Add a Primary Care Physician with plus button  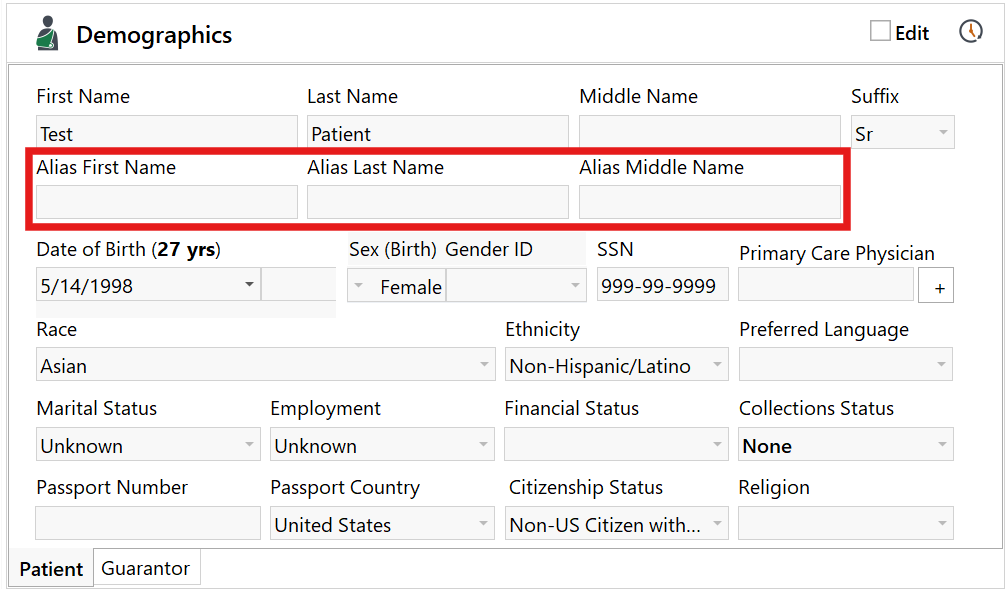937,287
